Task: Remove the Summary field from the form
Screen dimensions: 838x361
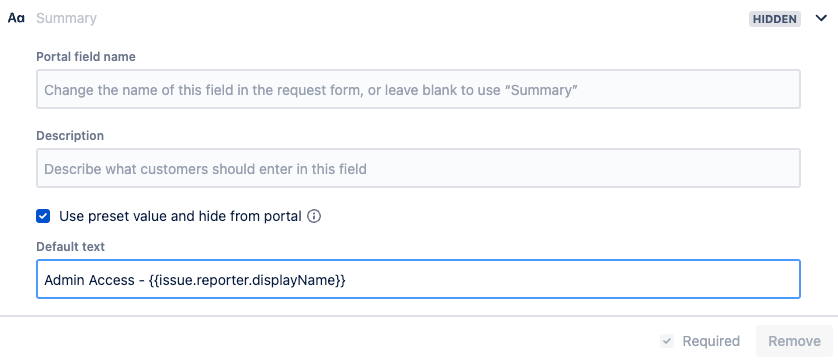Action: [x=794, y=341]
